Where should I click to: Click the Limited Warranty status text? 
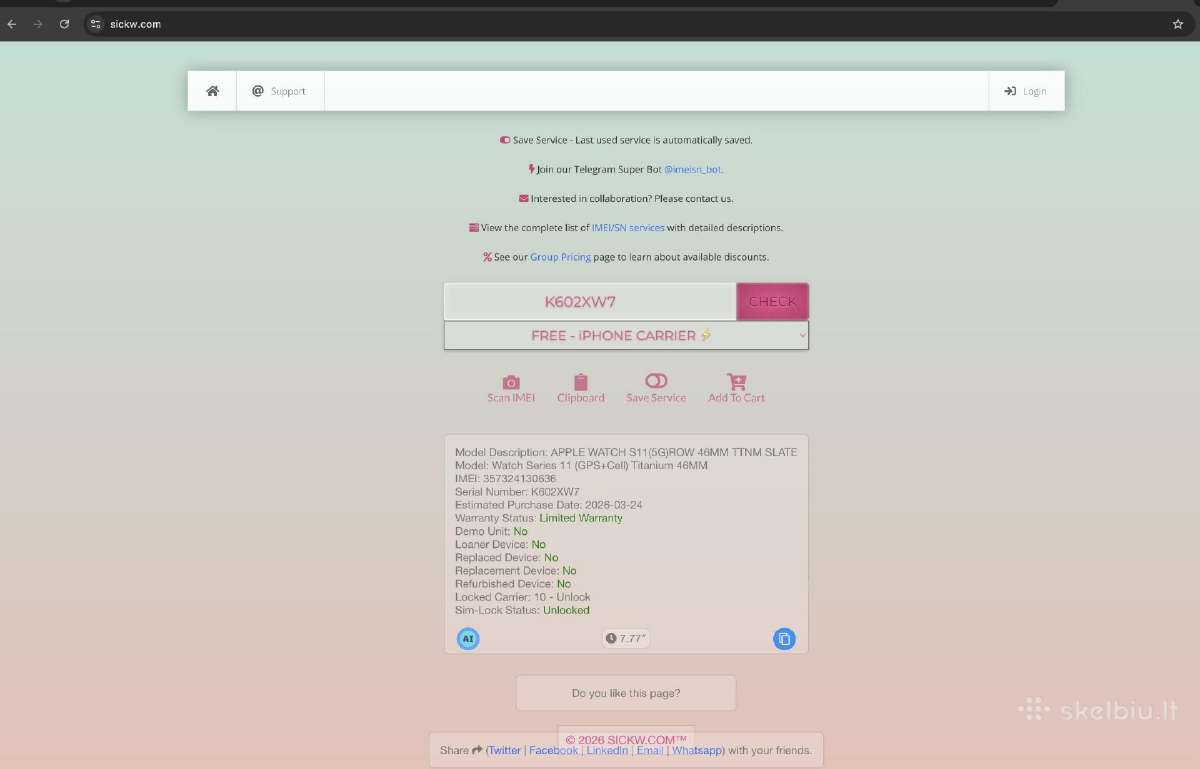click(x=581, y=518)
